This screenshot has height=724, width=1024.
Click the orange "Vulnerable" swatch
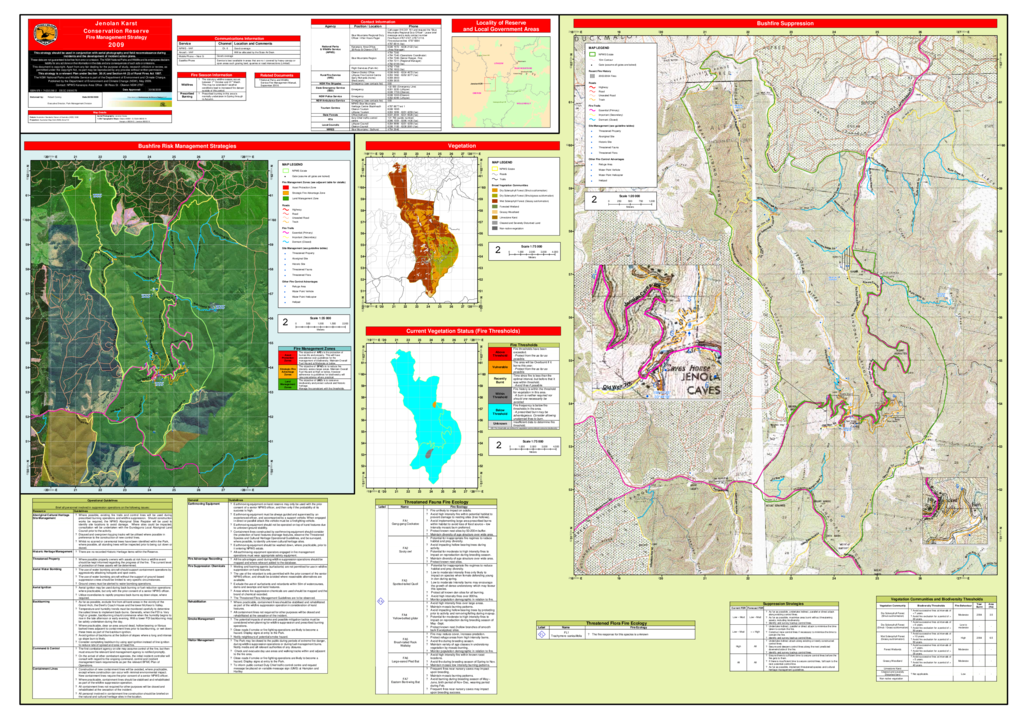pos(500,368)
